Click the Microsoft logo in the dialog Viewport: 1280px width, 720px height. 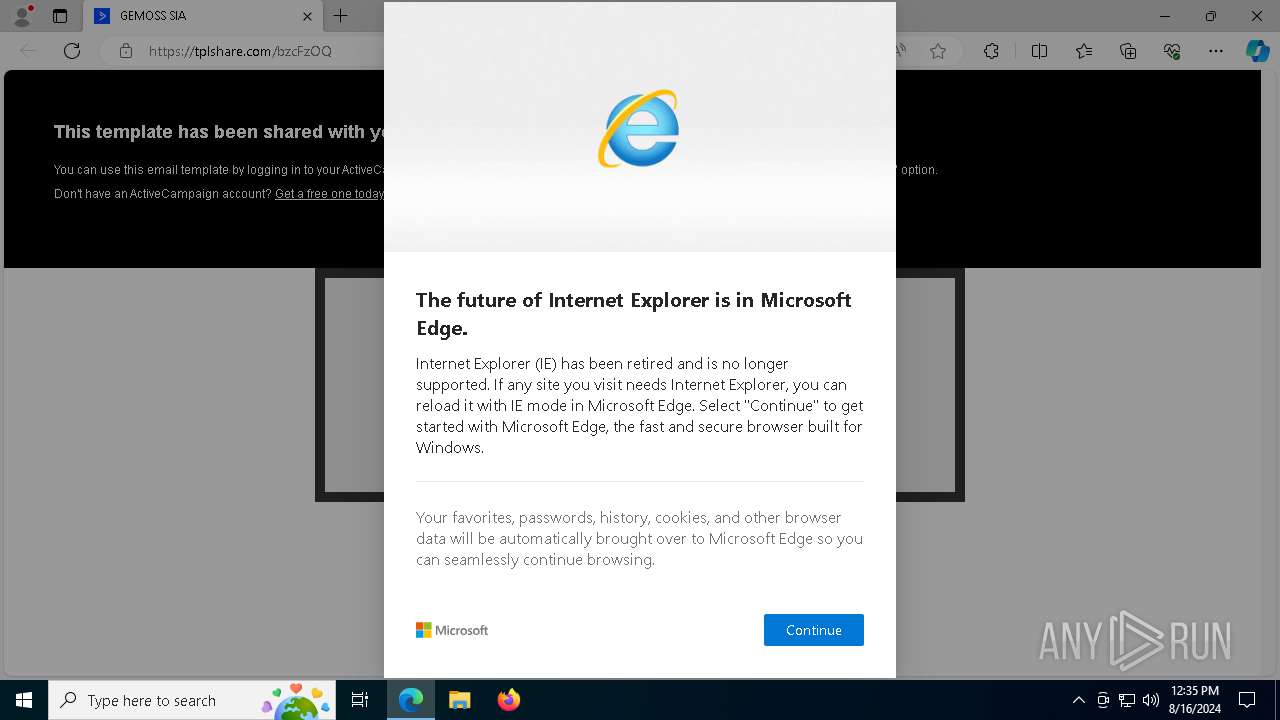452,630
